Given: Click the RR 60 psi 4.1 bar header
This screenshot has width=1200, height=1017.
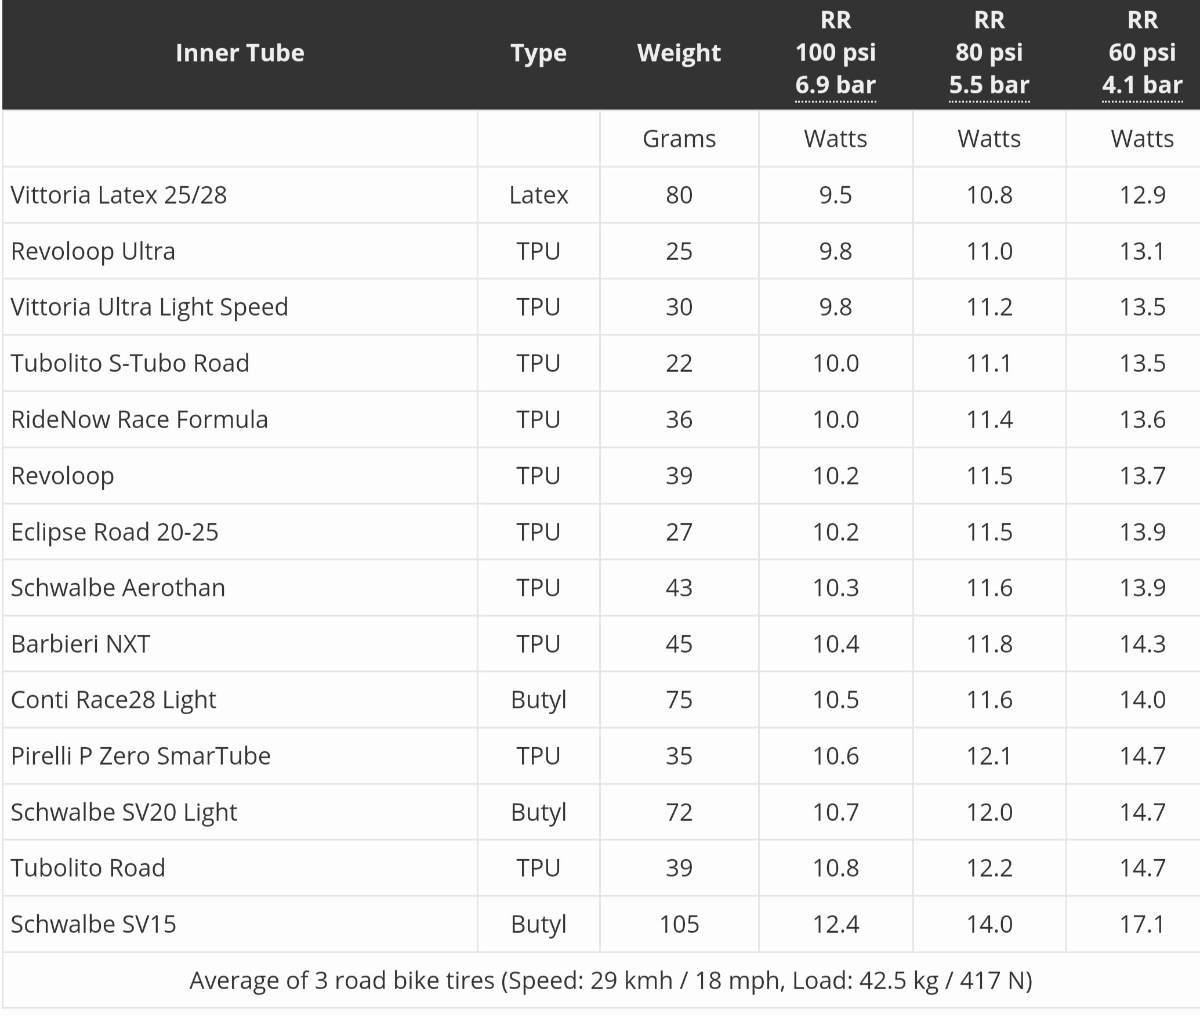Looking at the screenshot, I should coord(1142,53).
